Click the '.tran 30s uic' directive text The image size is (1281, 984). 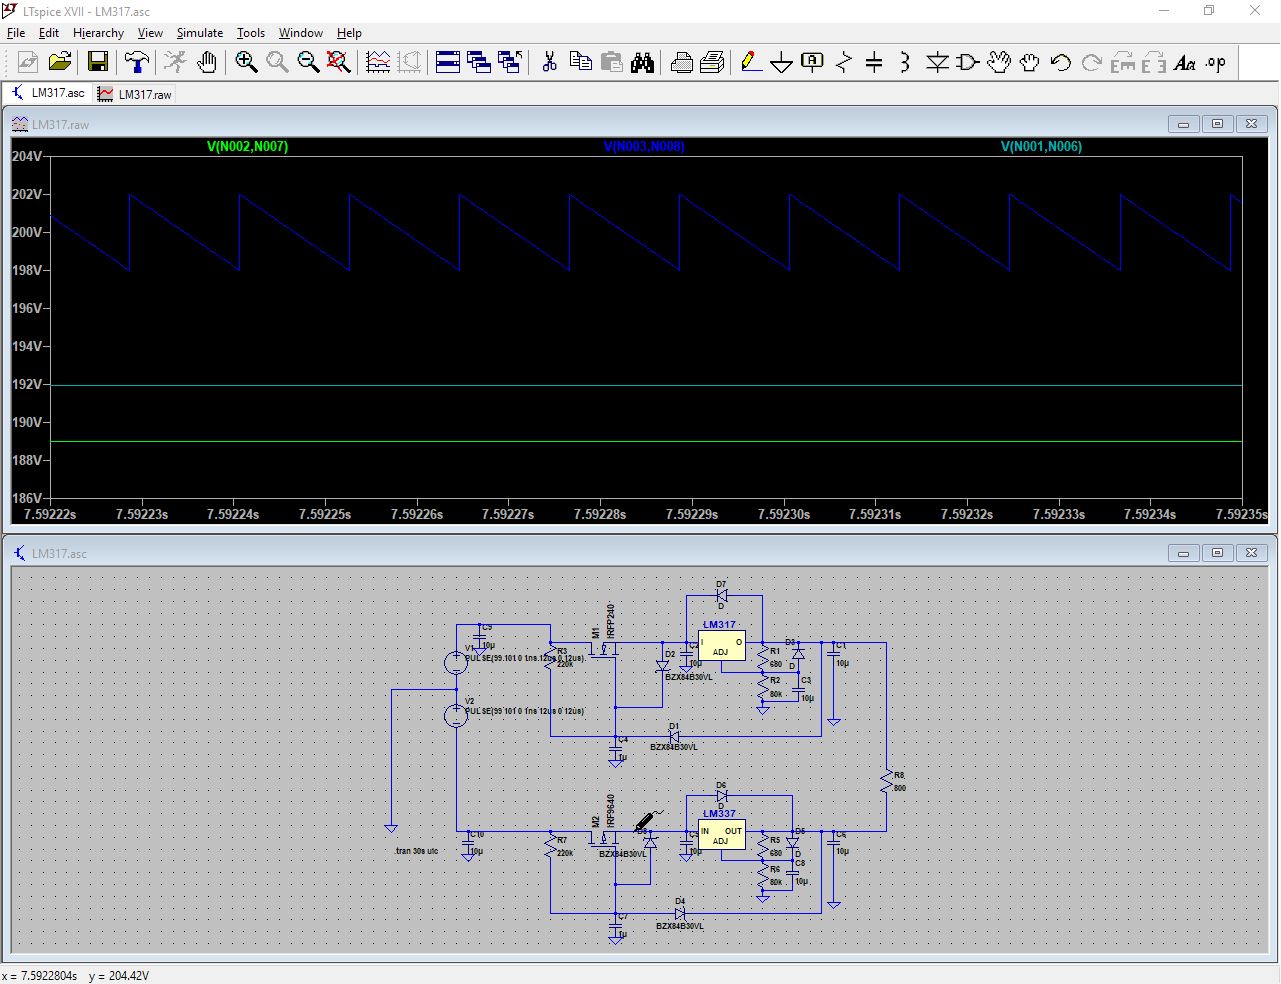tap(416, 851)
